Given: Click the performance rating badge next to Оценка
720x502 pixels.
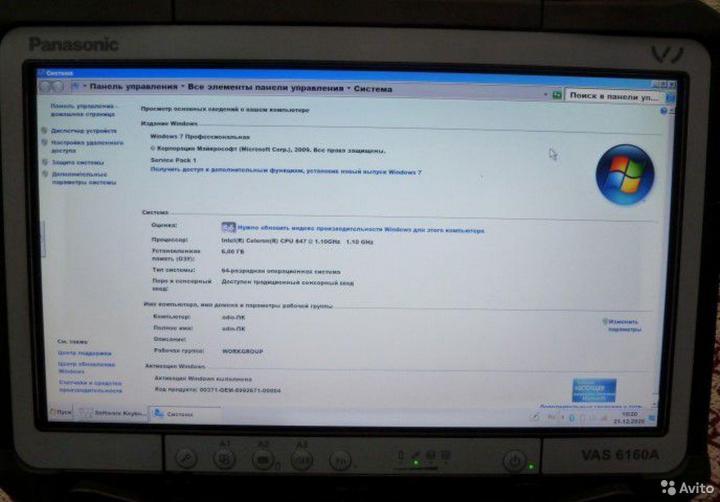Looking at the screenshot, I should click(228, 227).
